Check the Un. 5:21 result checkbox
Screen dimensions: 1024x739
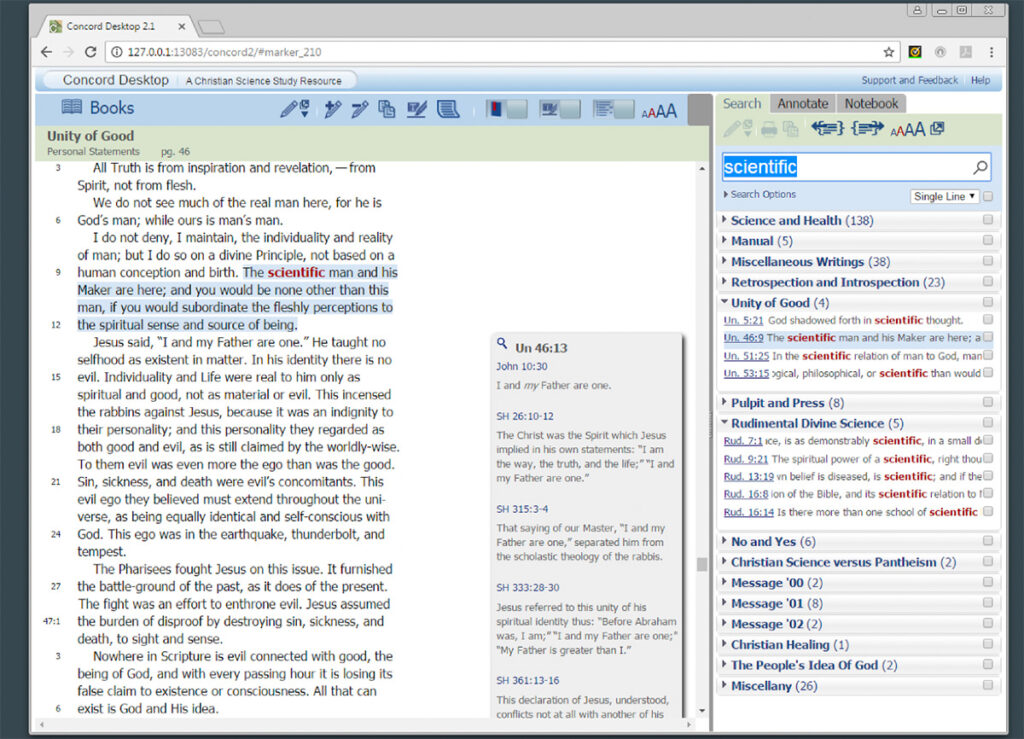(988, 319)
